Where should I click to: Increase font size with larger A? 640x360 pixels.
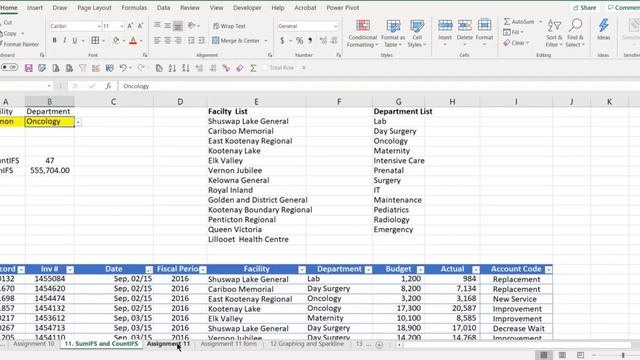[130, 26]
